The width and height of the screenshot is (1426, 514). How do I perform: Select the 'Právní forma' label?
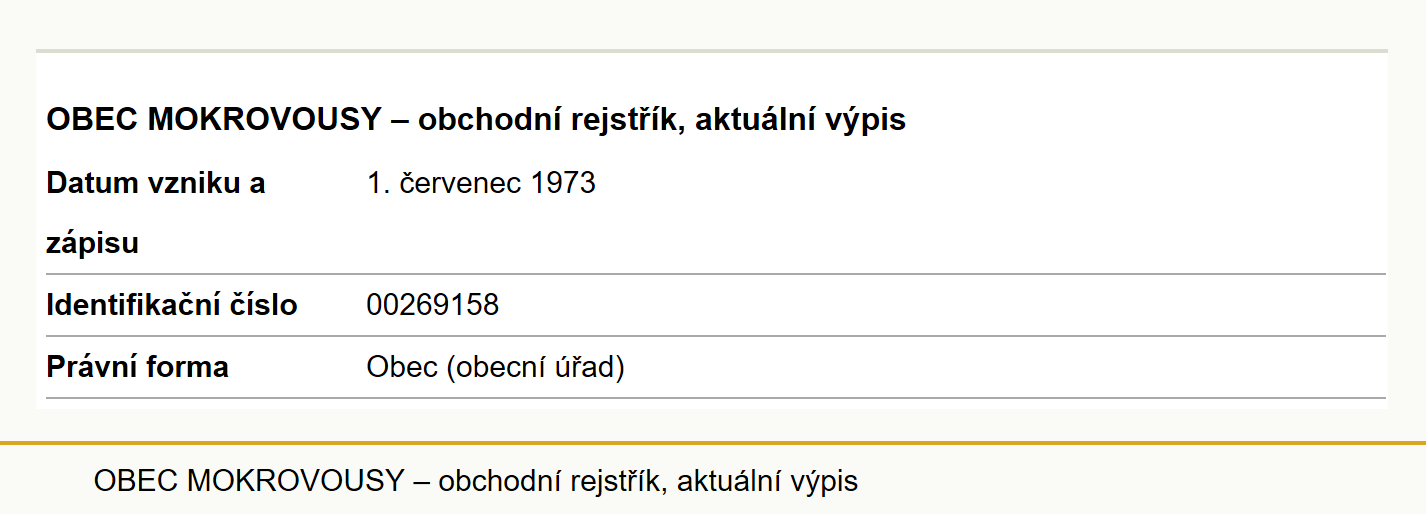click(x=138, y=367)
